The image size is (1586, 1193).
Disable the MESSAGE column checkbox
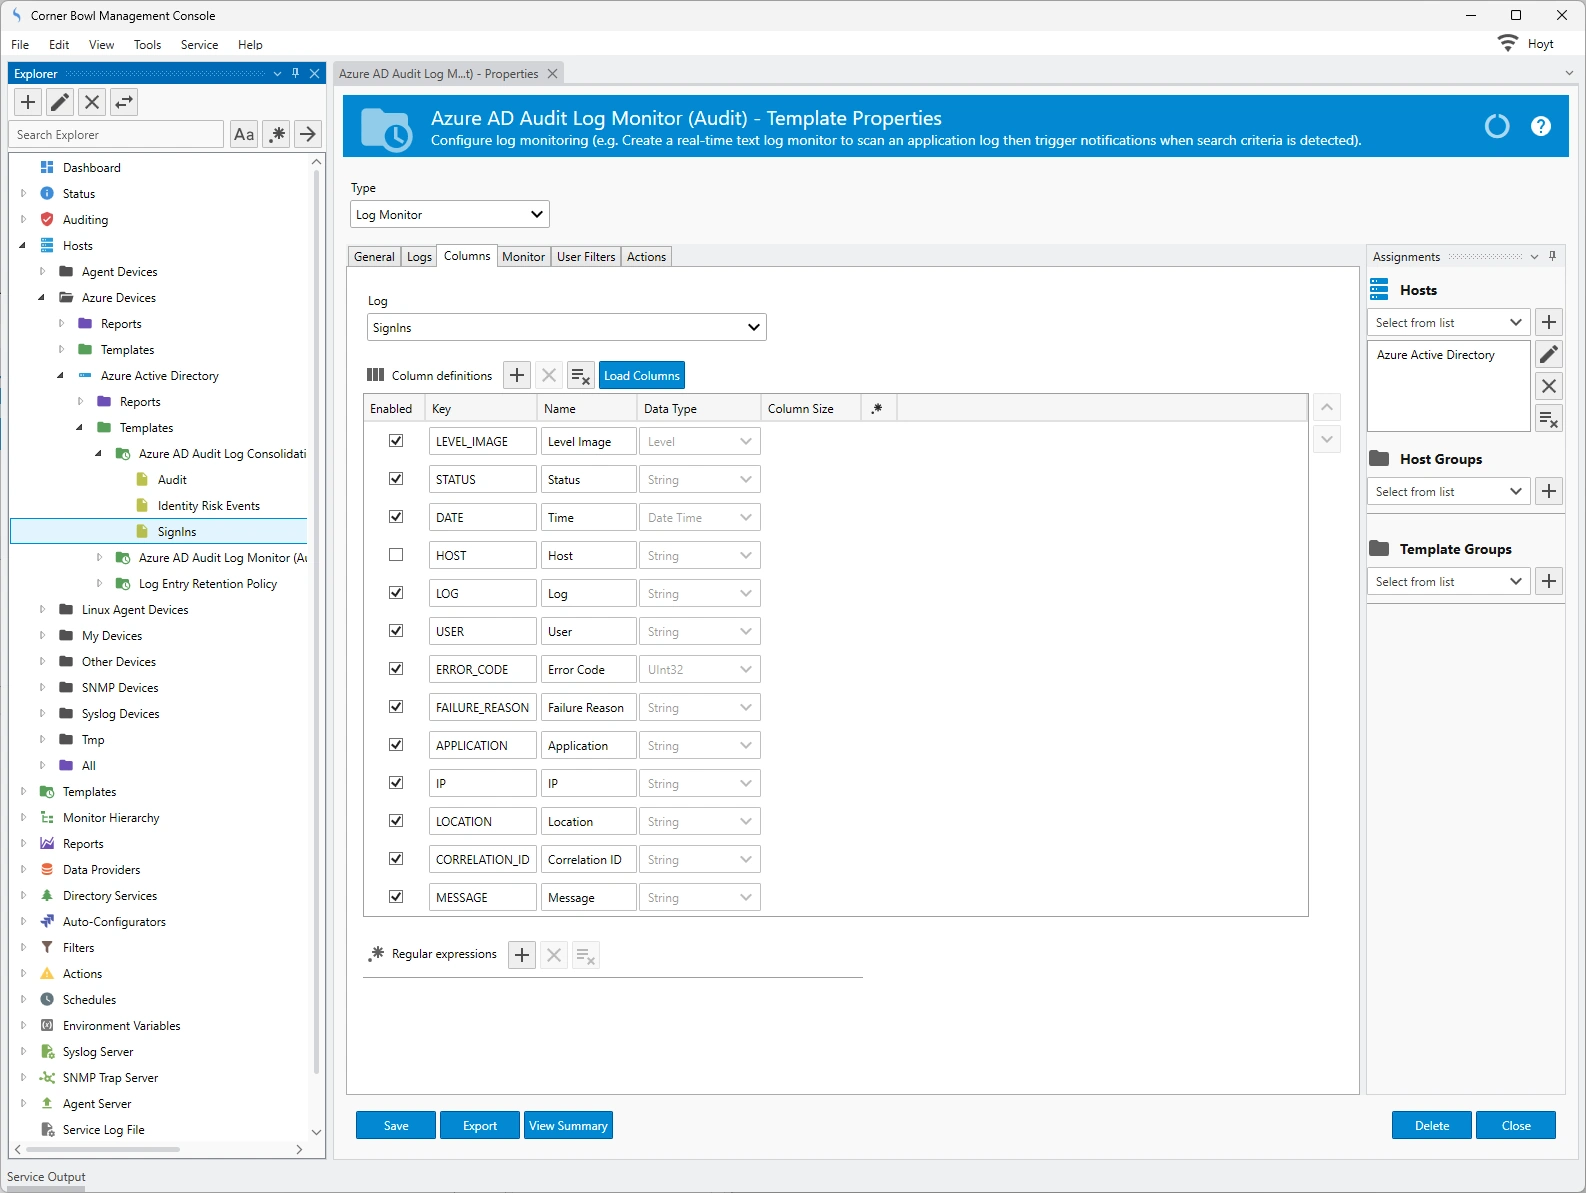pyautogui.click(x=396, y=897)
